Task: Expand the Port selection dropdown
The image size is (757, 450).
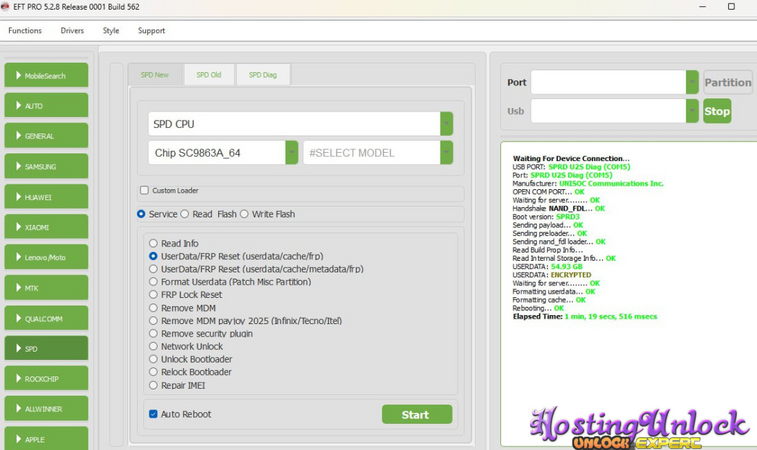Action: coord(692,83)
